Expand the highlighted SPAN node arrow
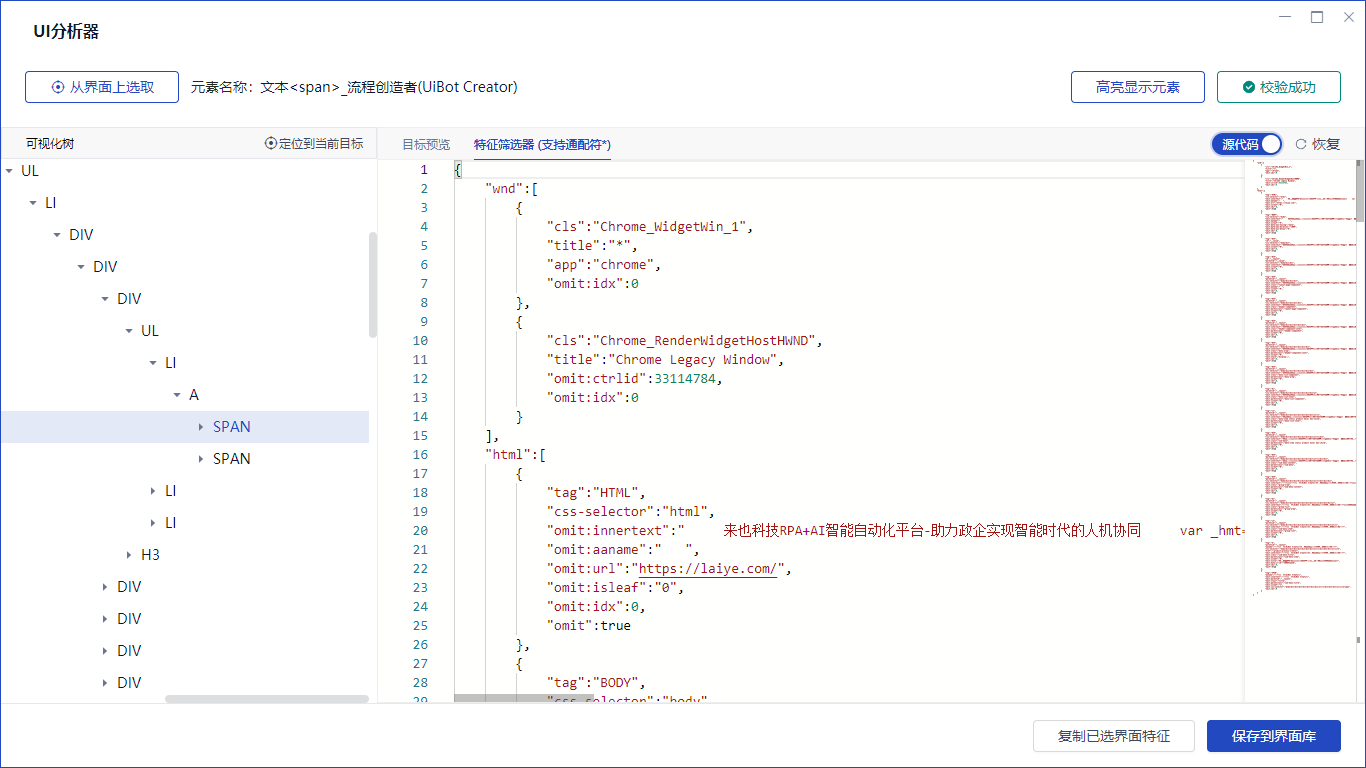 pos(201,427)
